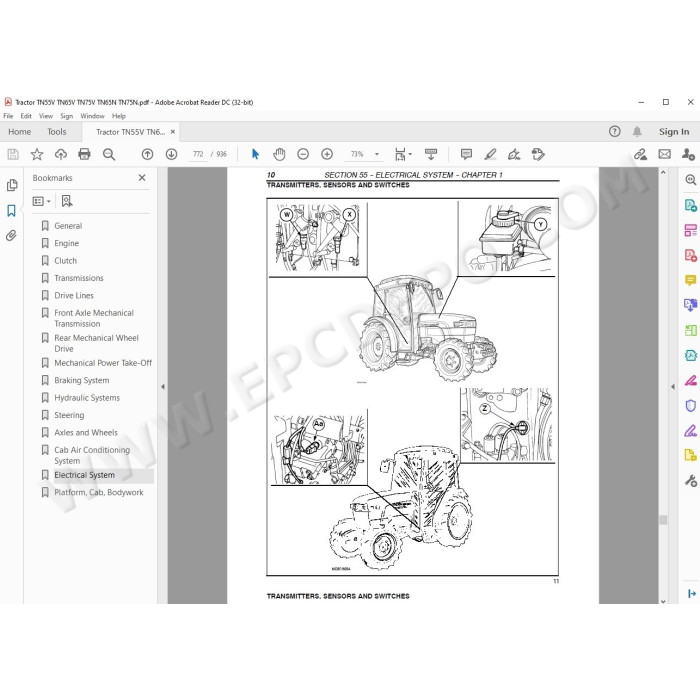Image resolution: width=700 pixels, height=700 pixels.
Task: Open the Hydraulic Systems bookmark
Action: coord(87,398)
